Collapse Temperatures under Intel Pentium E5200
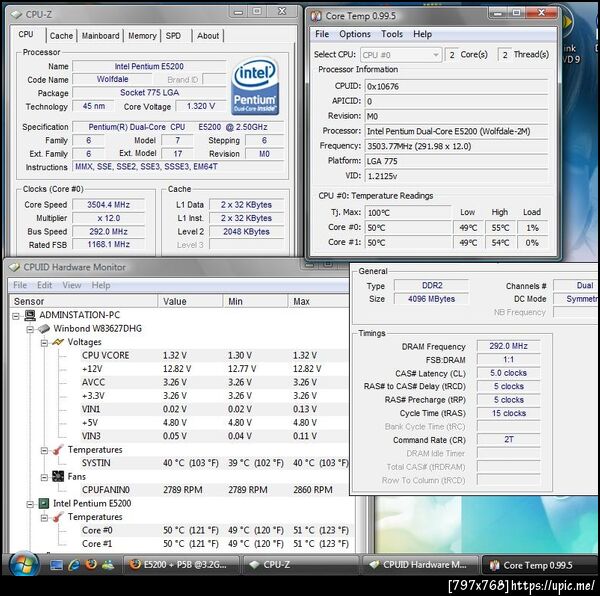The width and height of the screenshot is (600, 596). (x=44, y=518)
